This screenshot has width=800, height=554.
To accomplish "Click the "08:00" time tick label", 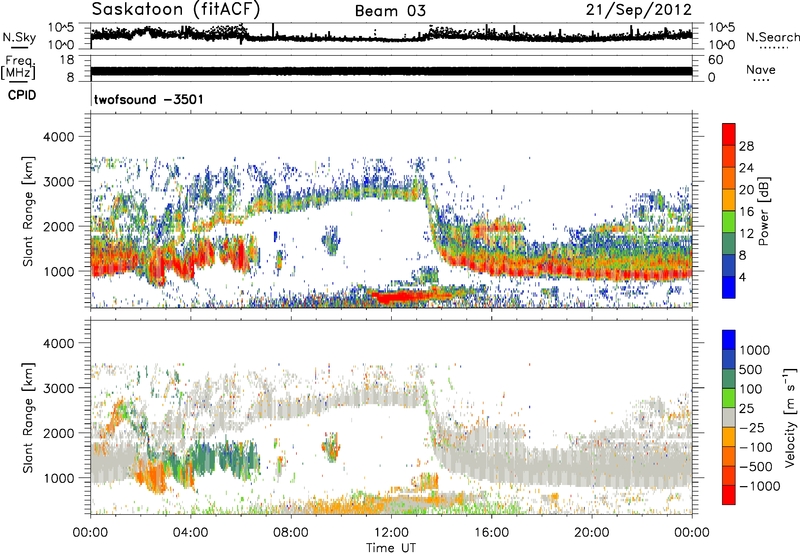I will pos(291,533).
